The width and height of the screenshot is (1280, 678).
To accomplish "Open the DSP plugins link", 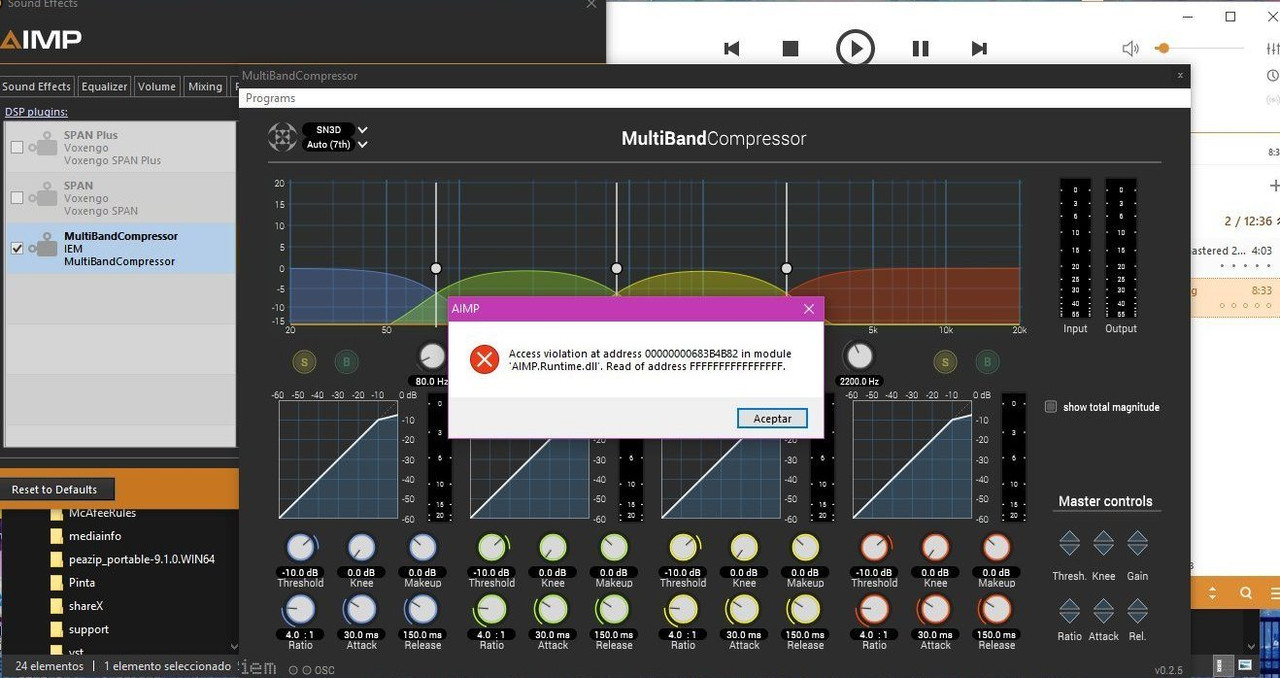I will [x=36, y=111].
